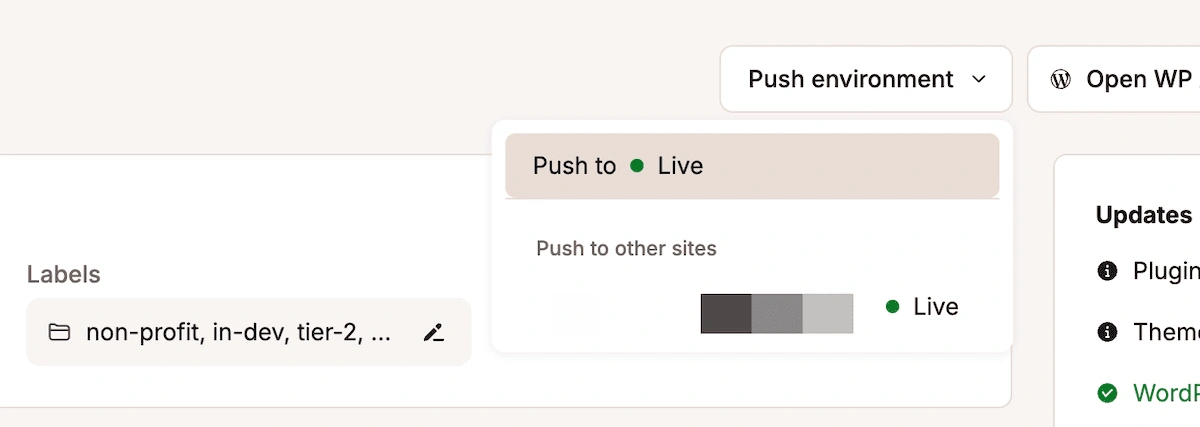The image size is (1200, 427).
Task: Click the Push to other sites heading
Action: click(x=626, y=248)
